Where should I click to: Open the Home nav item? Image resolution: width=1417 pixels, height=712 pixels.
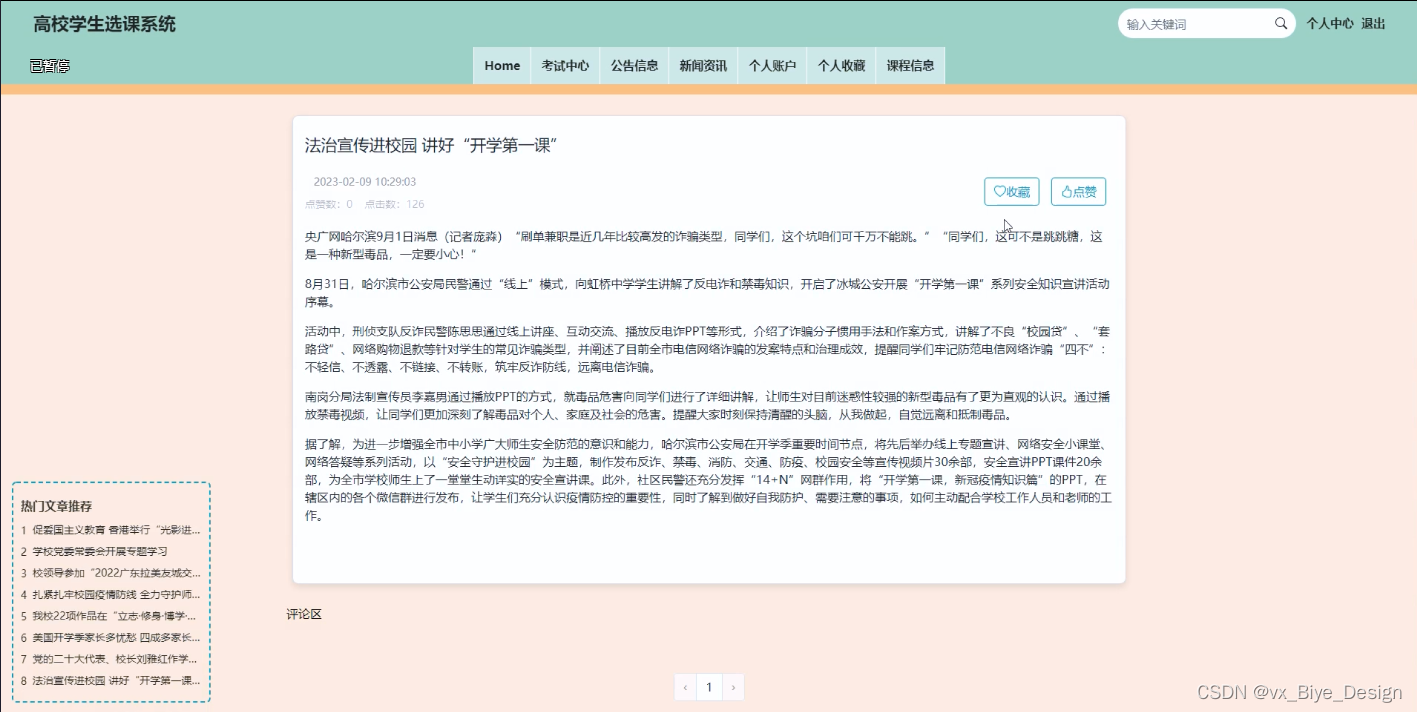[502, 66]
